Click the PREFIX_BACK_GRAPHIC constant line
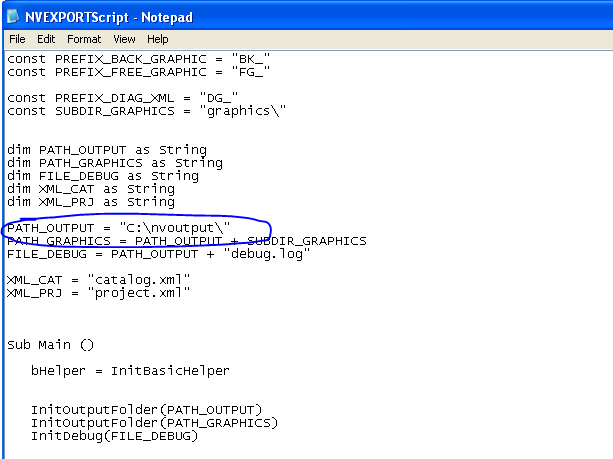The width and height of the screenshot is (613, 459). (138, 59)
